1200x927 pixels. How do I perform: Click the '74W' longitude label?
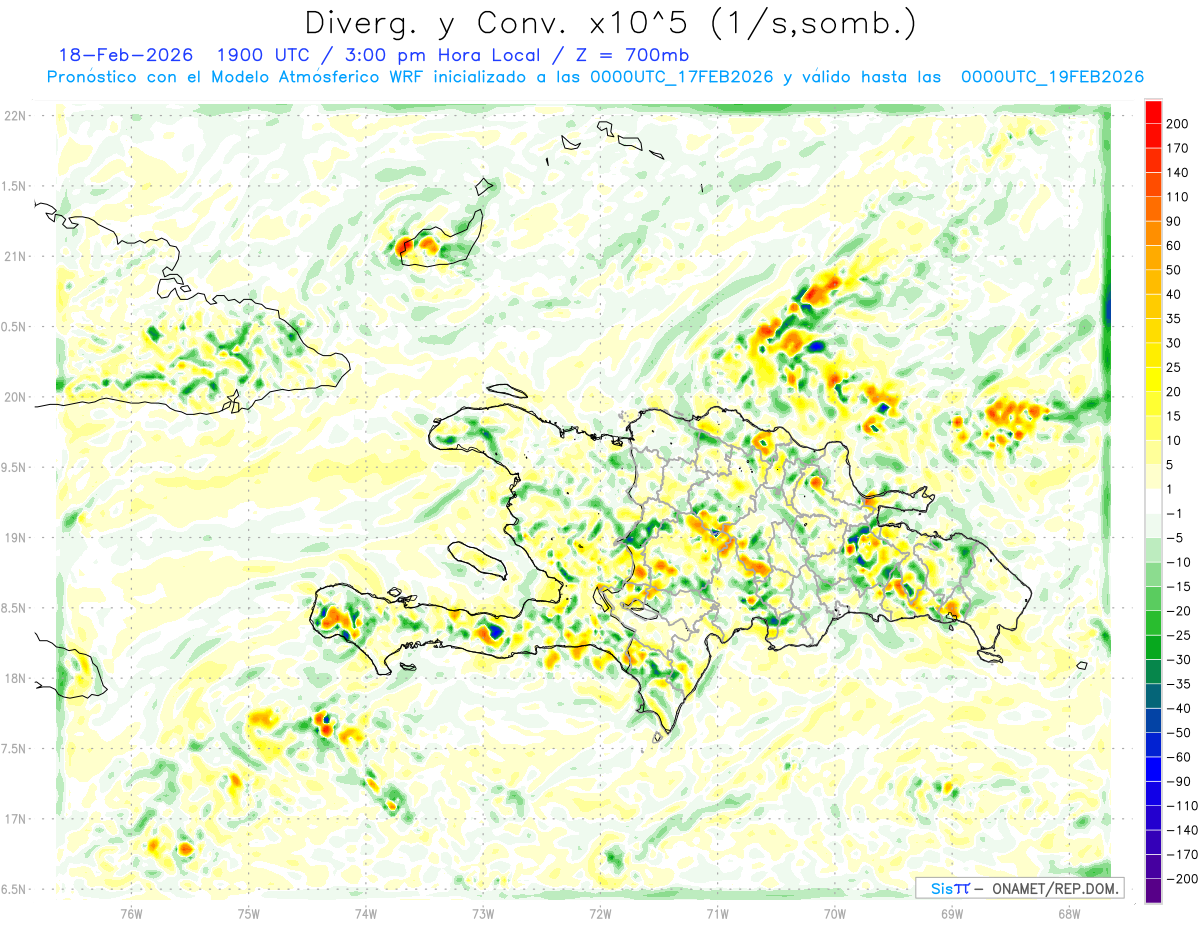[x=366, y=914]
